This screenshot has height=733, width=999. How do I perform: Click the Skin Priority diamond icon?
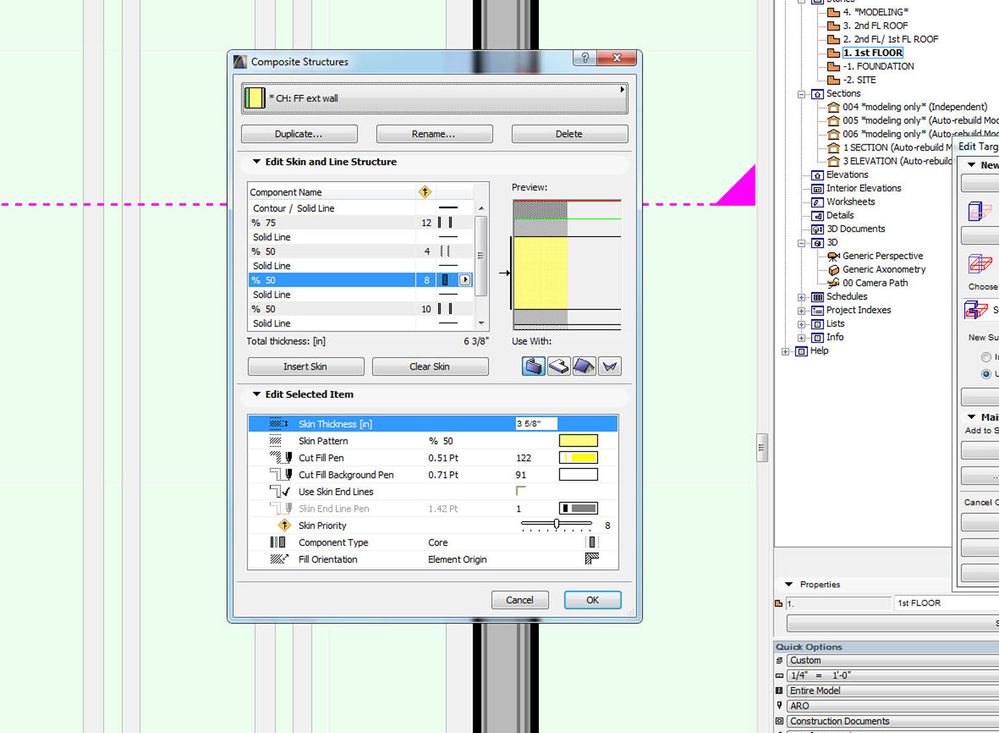pos(284,525)
